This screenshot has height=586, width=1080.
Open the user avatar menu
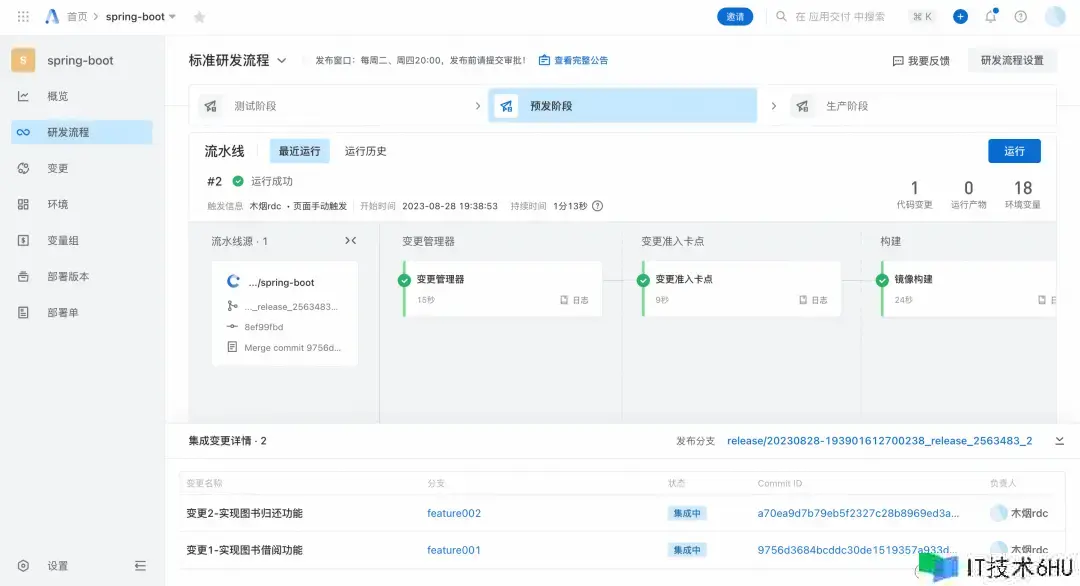coord(1055,16)
